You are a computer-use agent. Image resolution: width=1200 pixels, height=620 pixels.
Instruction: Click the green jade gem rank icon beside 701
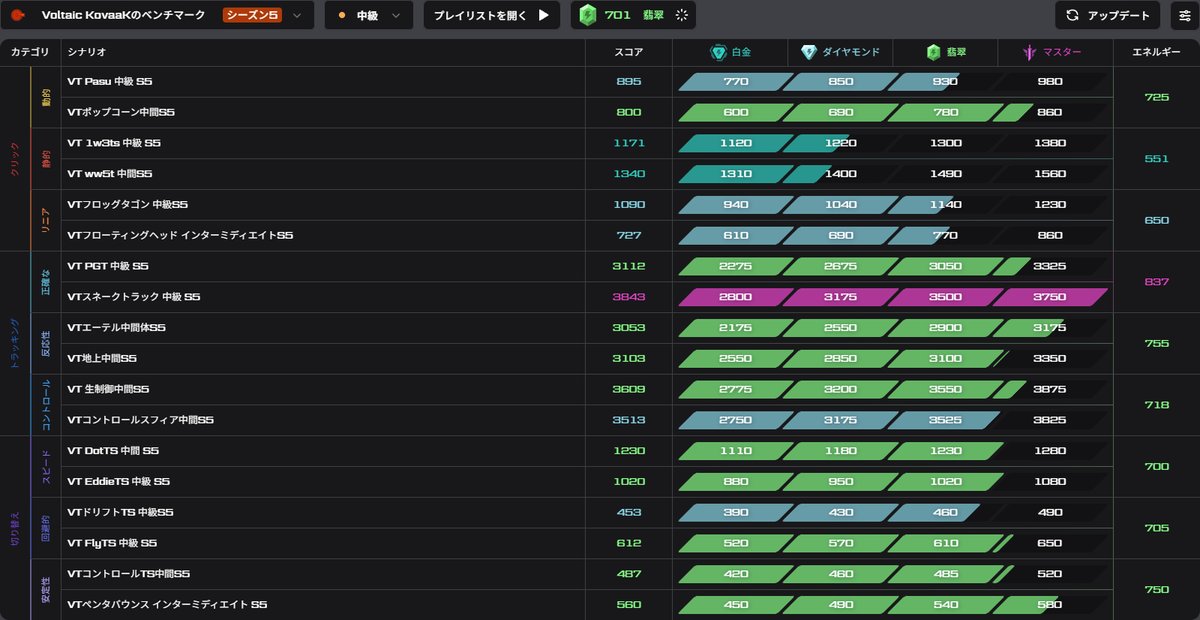pos(588,15)
